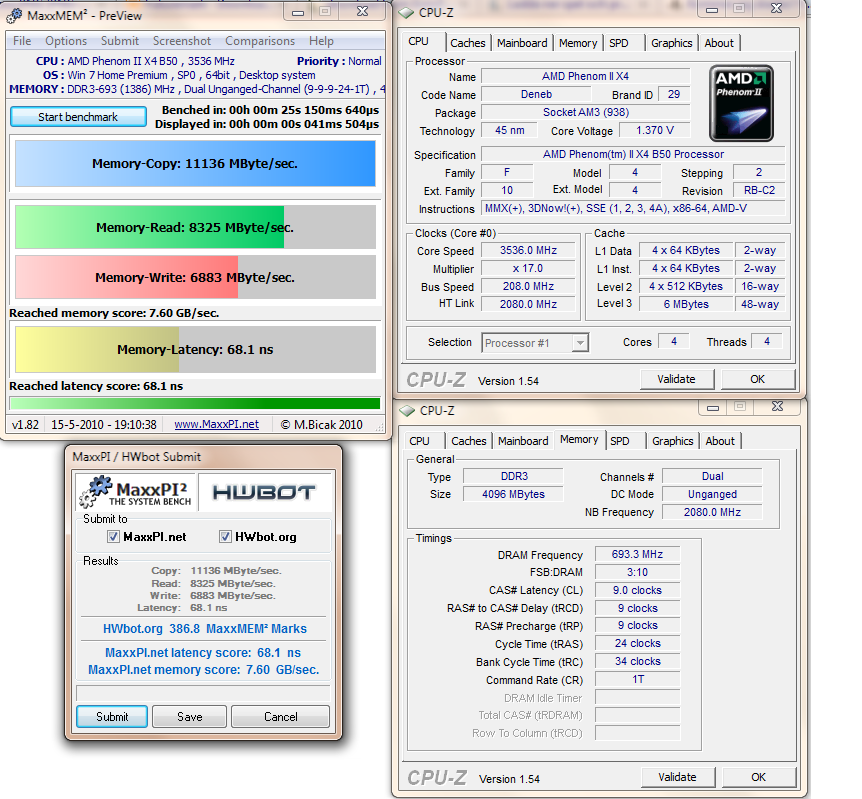This screenshot has width=862, height=799.
Task: Open the Help menu in MaxxMEM
Action: [321, 41]
